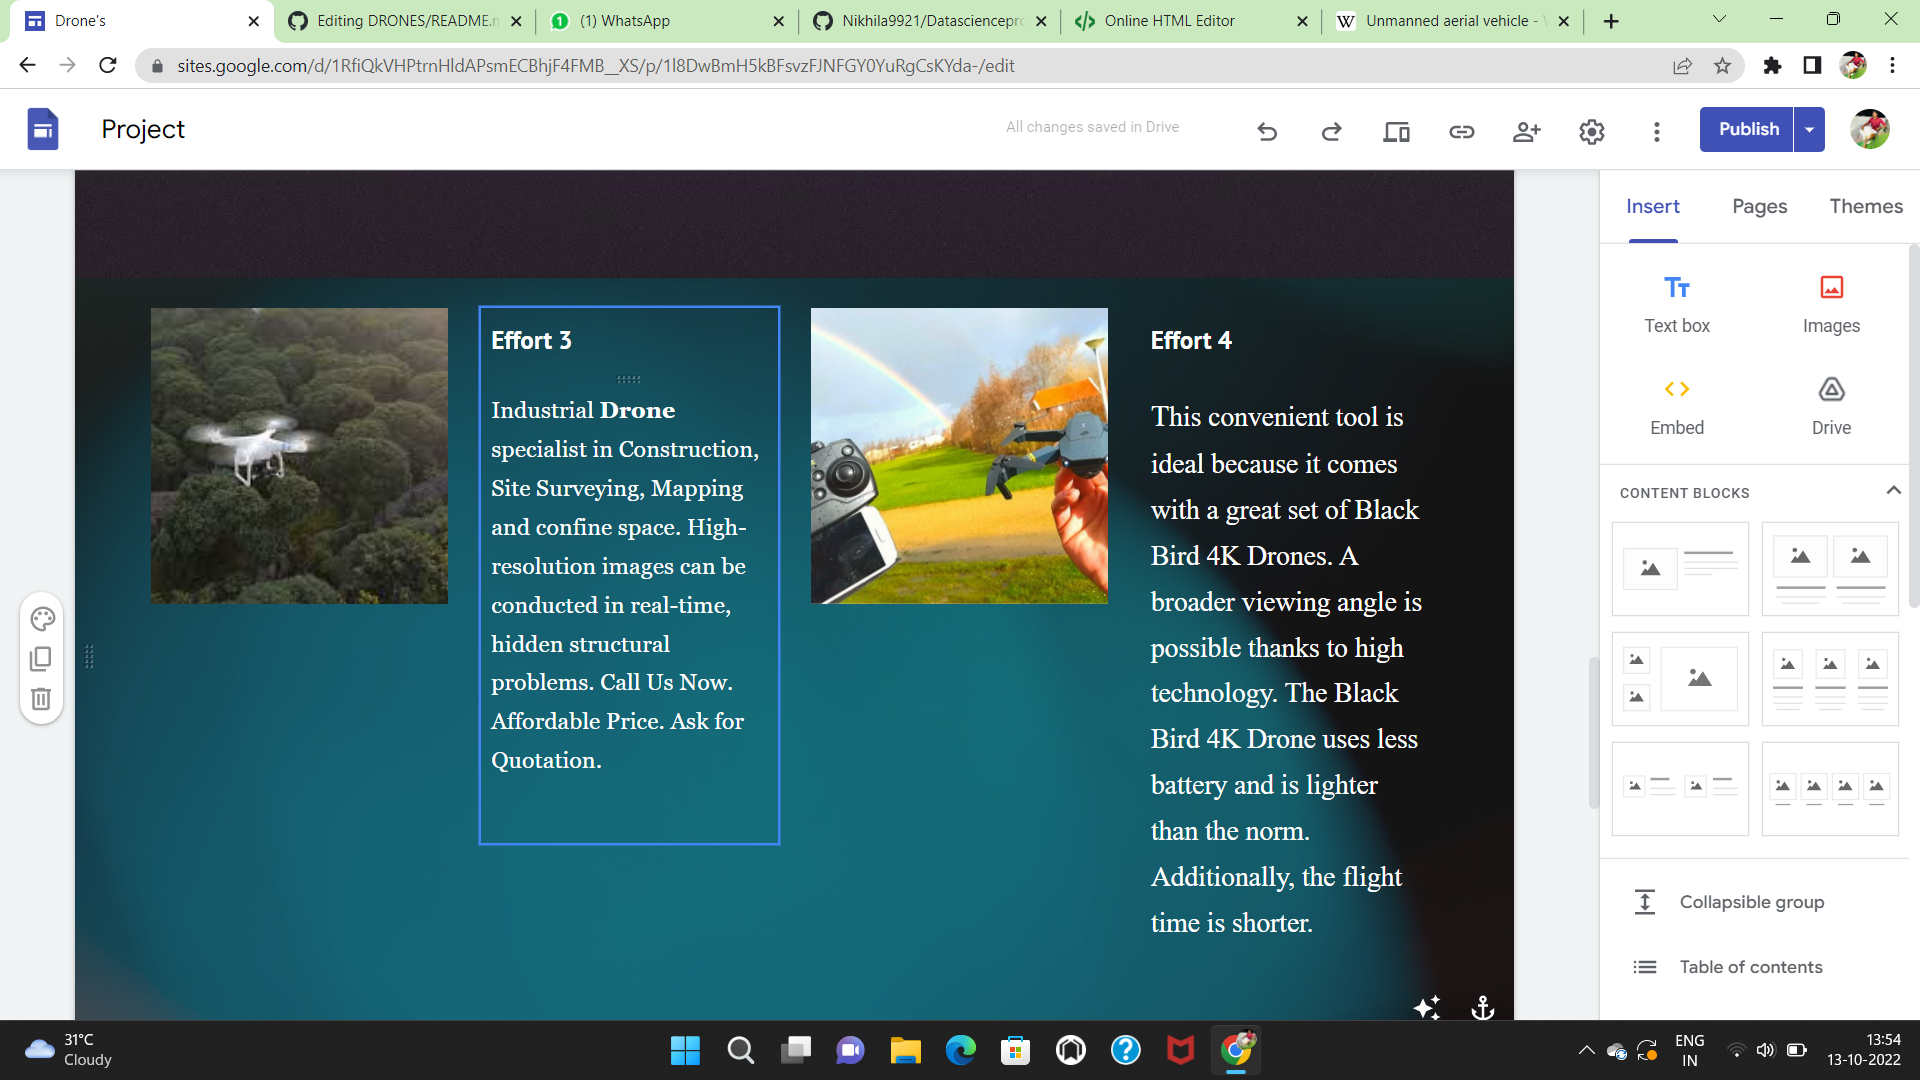Switch to the Online HTML Editor browser tab
Image resolution: width=1920 pixels, height=1080 pixels.
point(1190,21)
